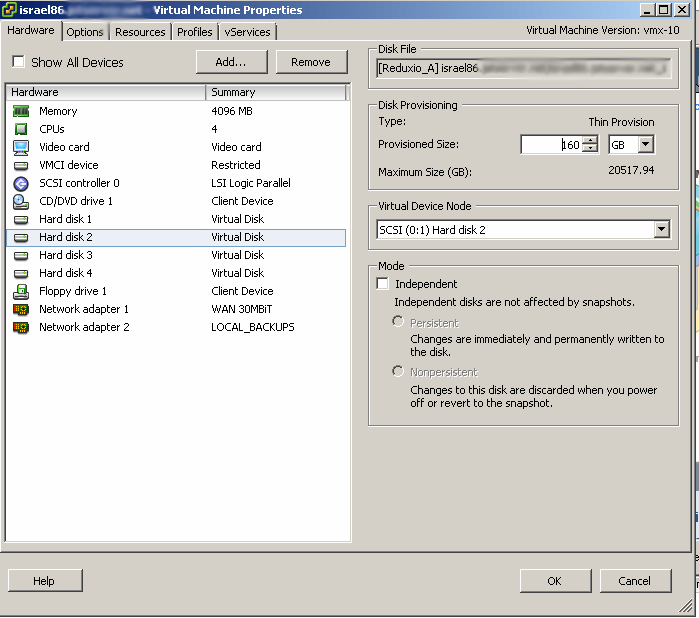Viewport: 699px width, 618px height.
Task: Select the Memory row text
Action: 58,111
